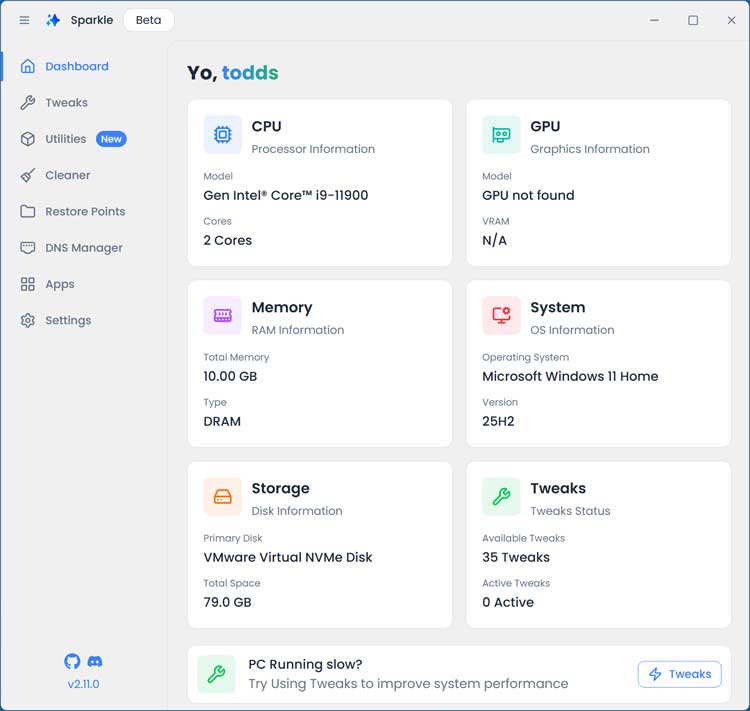750x711 pixels.
Task: Click the Storage card title
Action: click(x=280, y=488)
